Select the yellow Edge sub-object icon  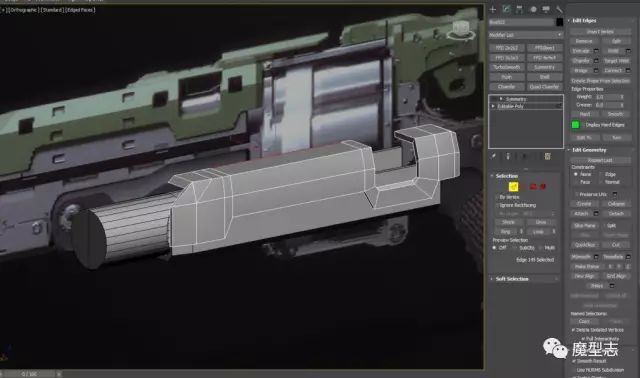pyautogui.click(x=513, y=187)
